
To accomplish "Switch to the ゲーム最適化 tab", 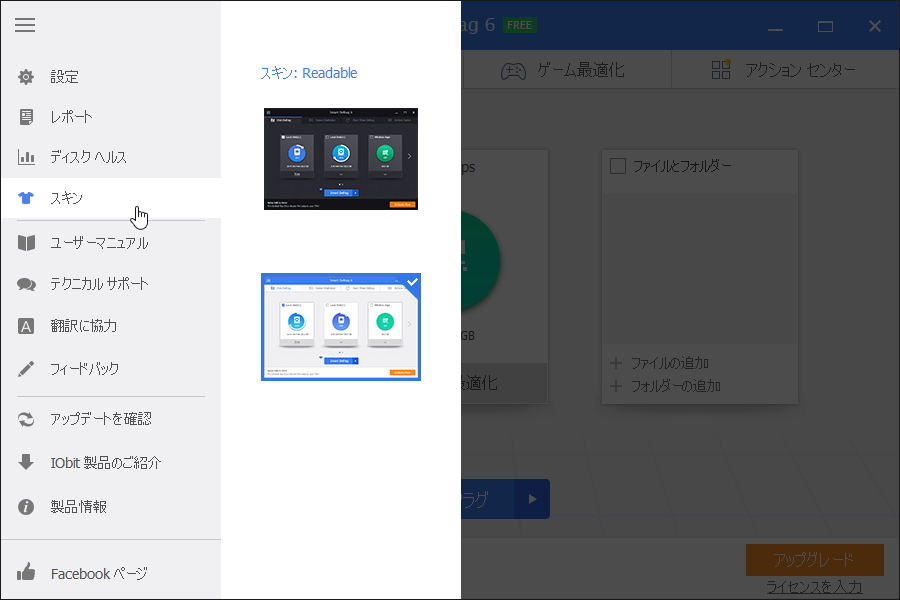I will [x=564, y=69].
